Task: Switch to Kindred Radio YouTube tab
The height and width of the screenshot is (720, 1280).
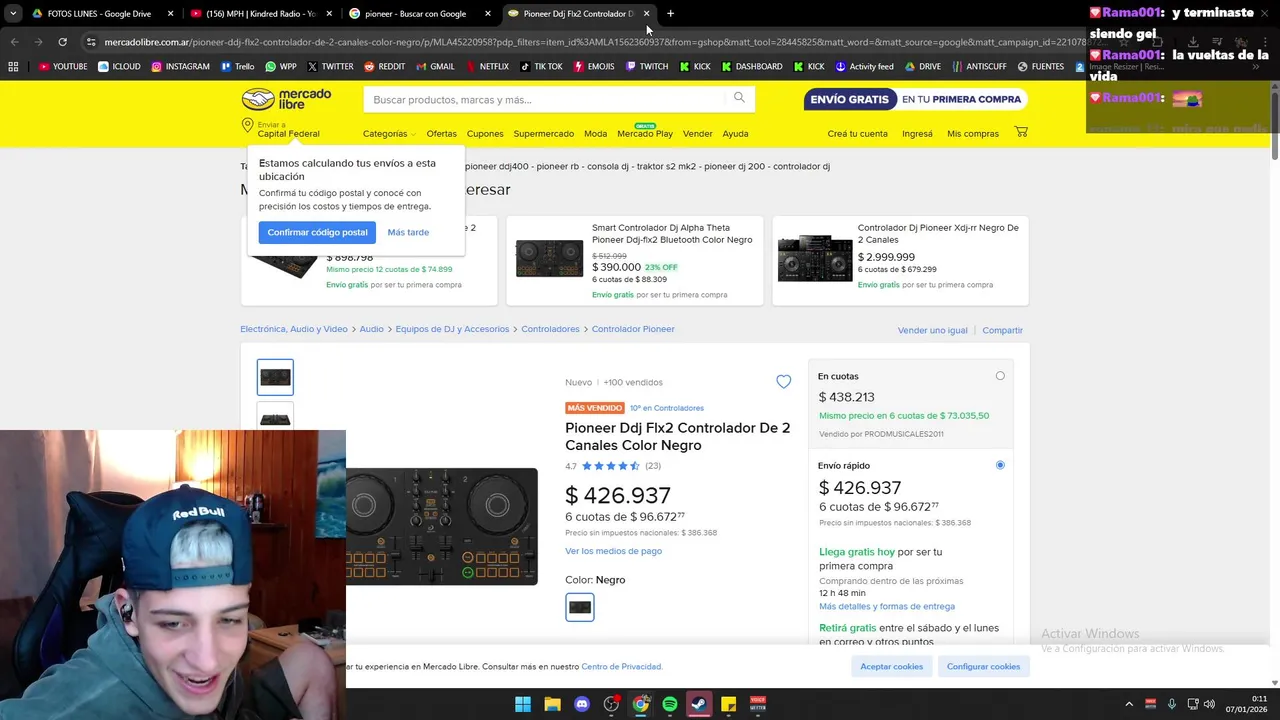Action: coord(260,14)
